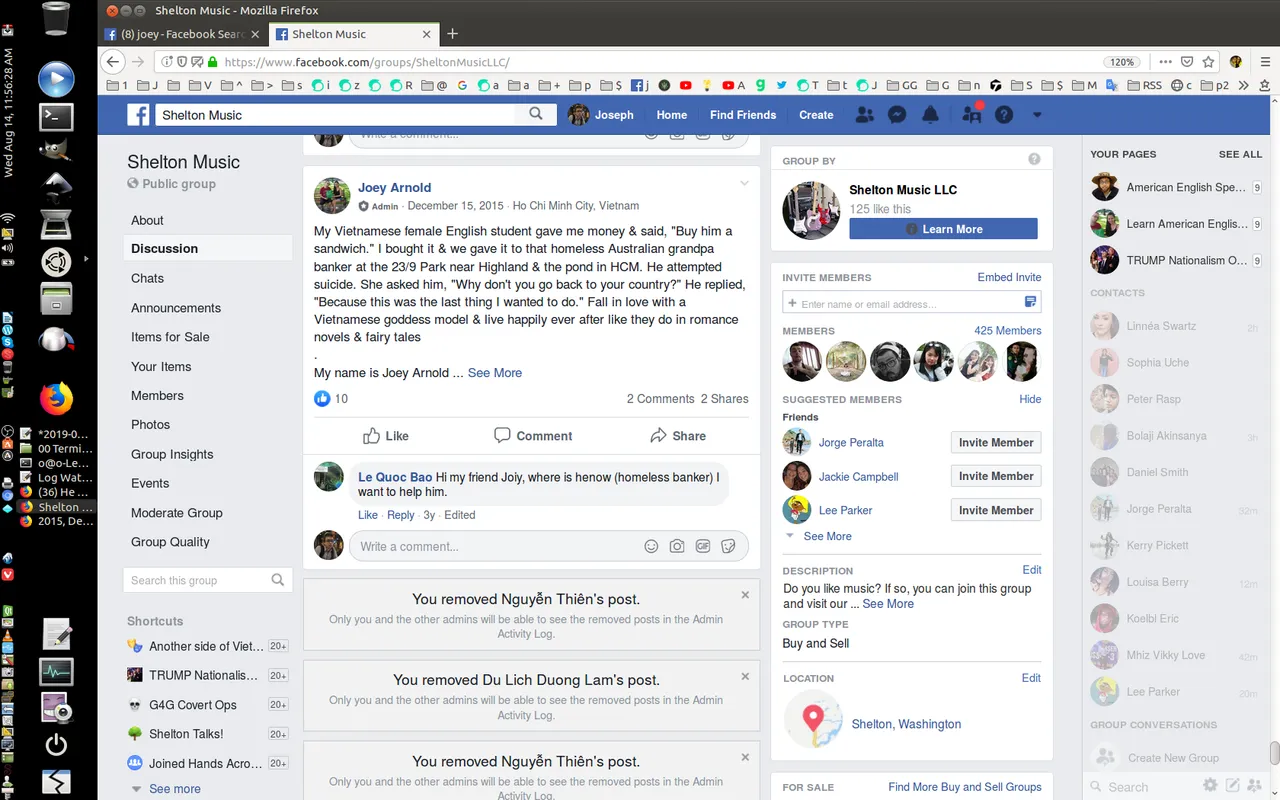Add sticker in comment box

(x=729, y=546)
